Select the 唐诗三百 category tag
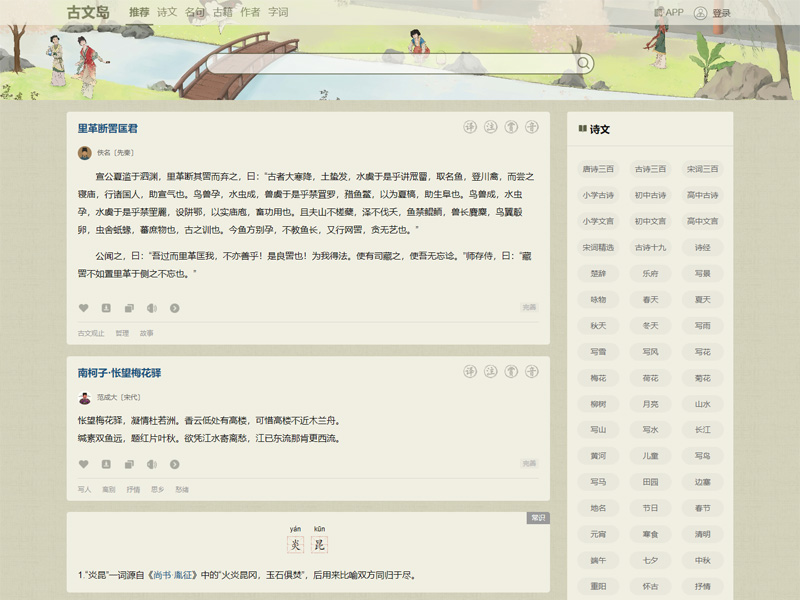800x600 pixels. coord(598,169)
